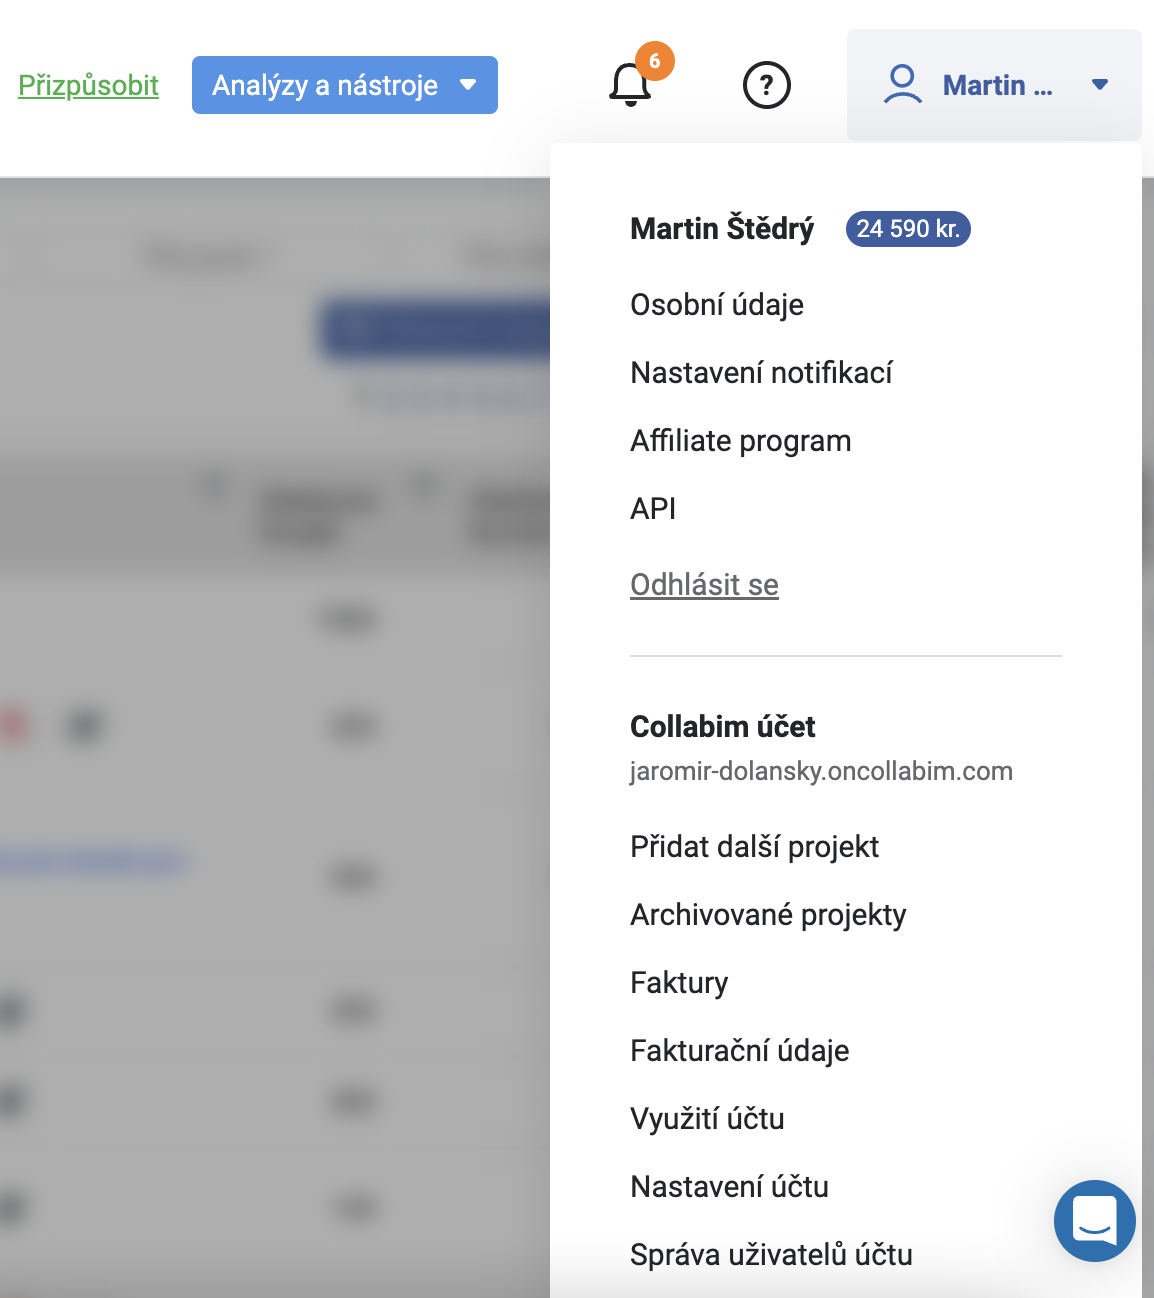Click the help question mark icon
1154x1298 pixels.
pyautogui.click(x=767, y=85)
